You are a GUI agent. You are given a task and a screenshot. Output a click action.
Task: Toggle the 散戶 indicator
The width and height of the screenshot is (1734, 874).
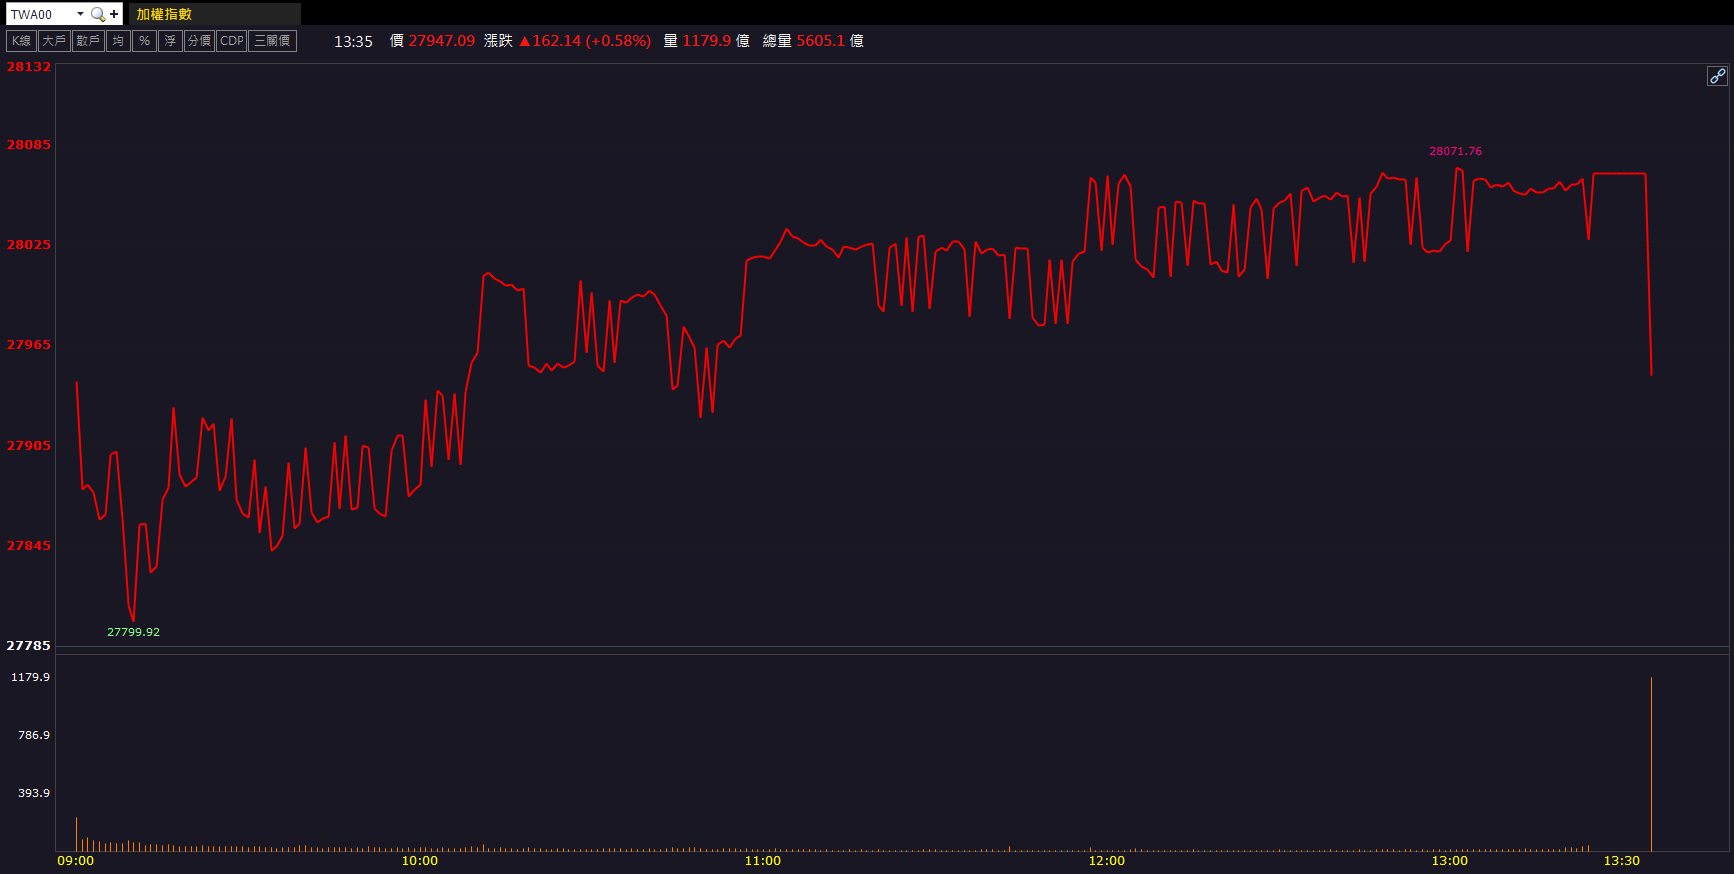pos(88,41)
